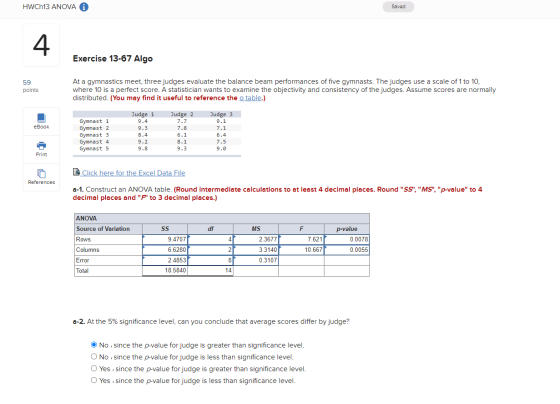
Task: Select 'Yes, p-value greater than significance level'
Action: [94, 368]
